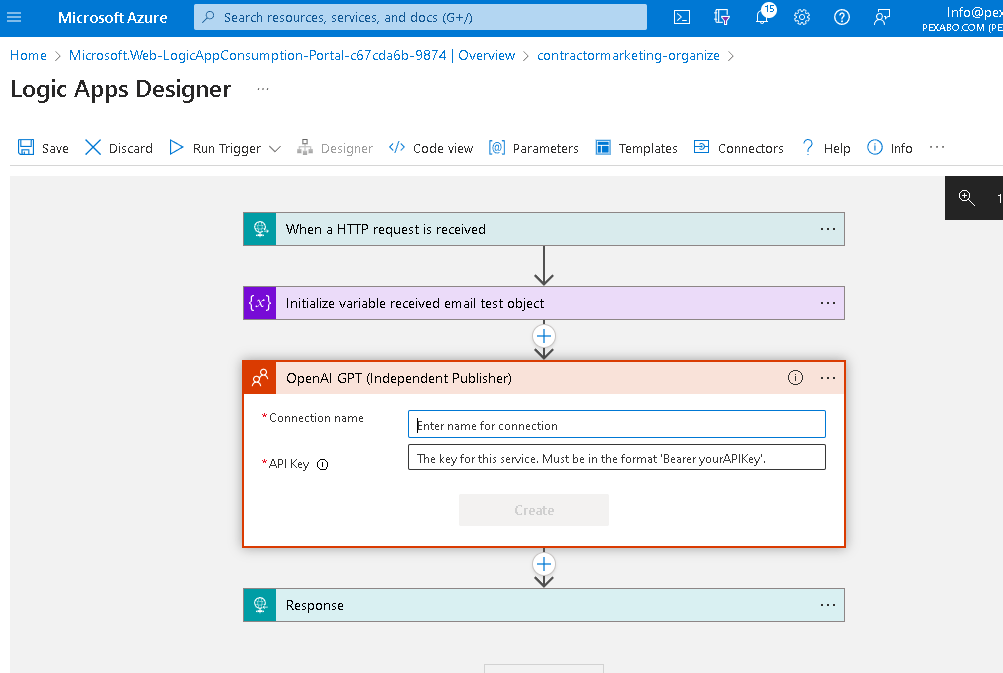Click the Azure resource search box

click(420, 17)
